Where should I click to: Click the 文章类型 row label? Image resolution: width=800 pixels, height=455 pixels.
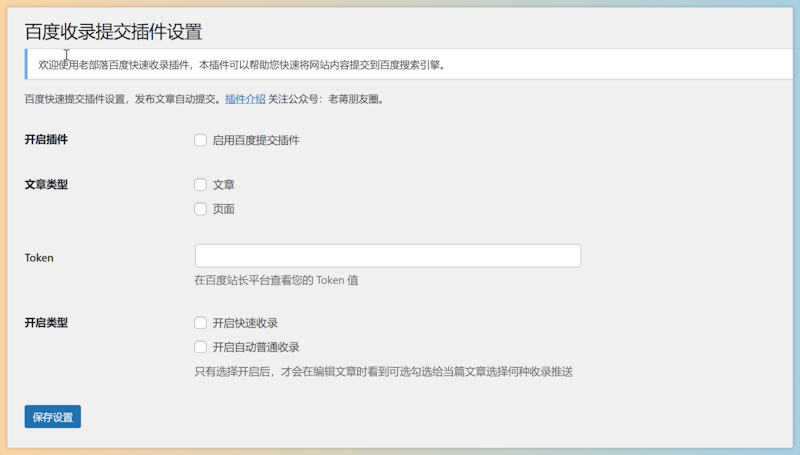click(46, 184)
